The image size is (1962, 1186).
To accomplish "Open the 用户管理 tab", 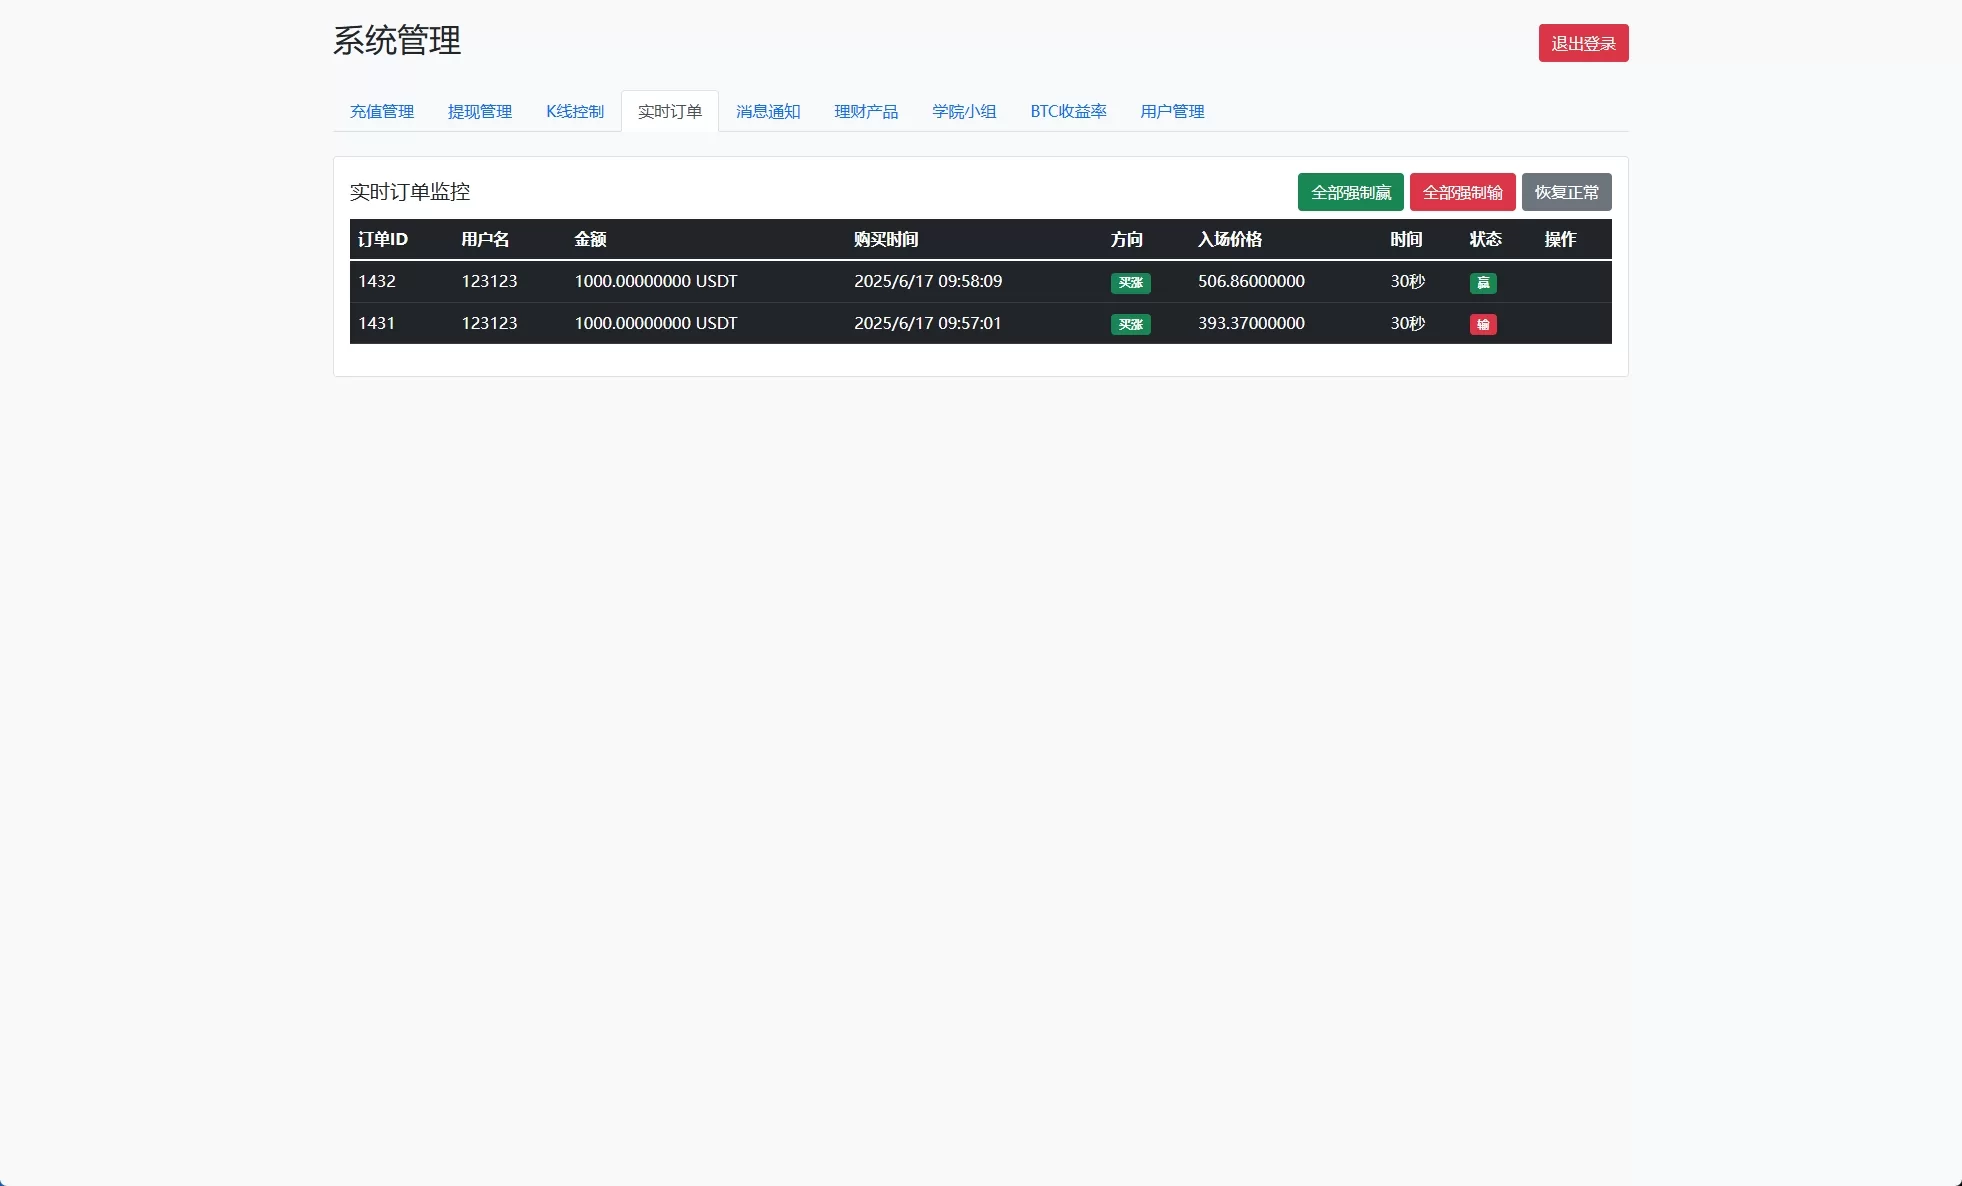I will [x=1171, y=112].
